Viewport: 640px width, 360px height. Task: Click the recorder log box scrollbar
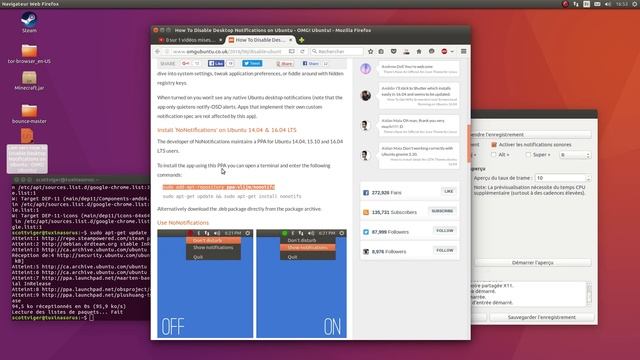(x=589, y=294)
